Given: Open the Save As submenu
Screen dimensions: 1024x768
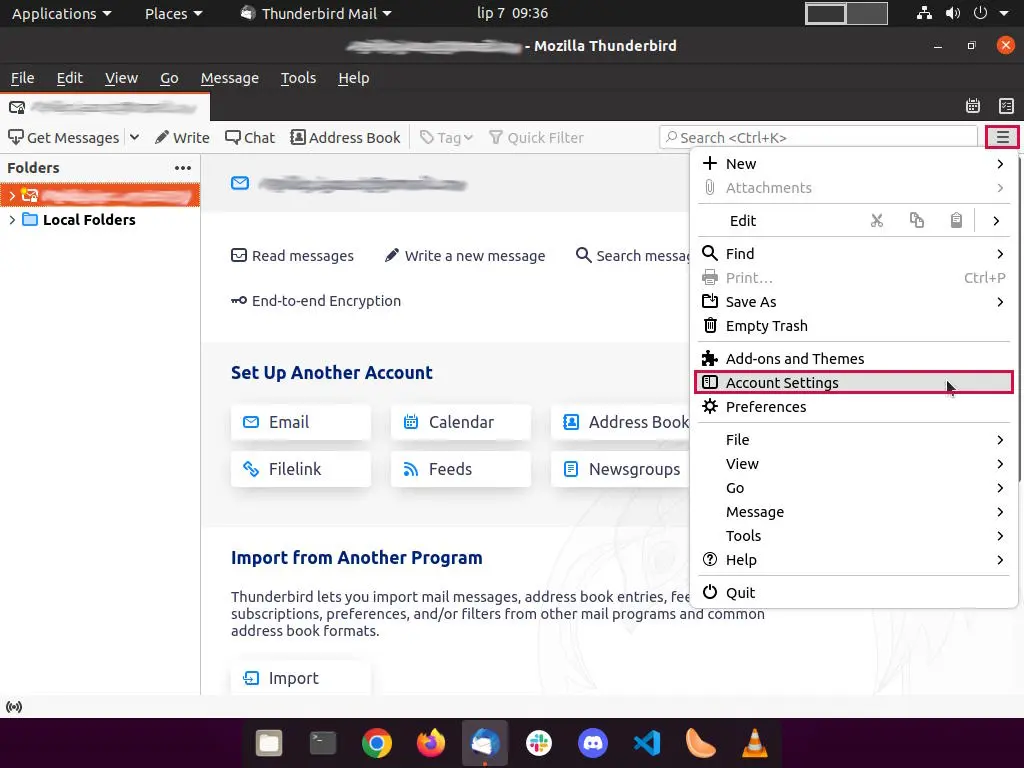Looking at the screenshot, I should pyautogui.click(x=854, y=302).
